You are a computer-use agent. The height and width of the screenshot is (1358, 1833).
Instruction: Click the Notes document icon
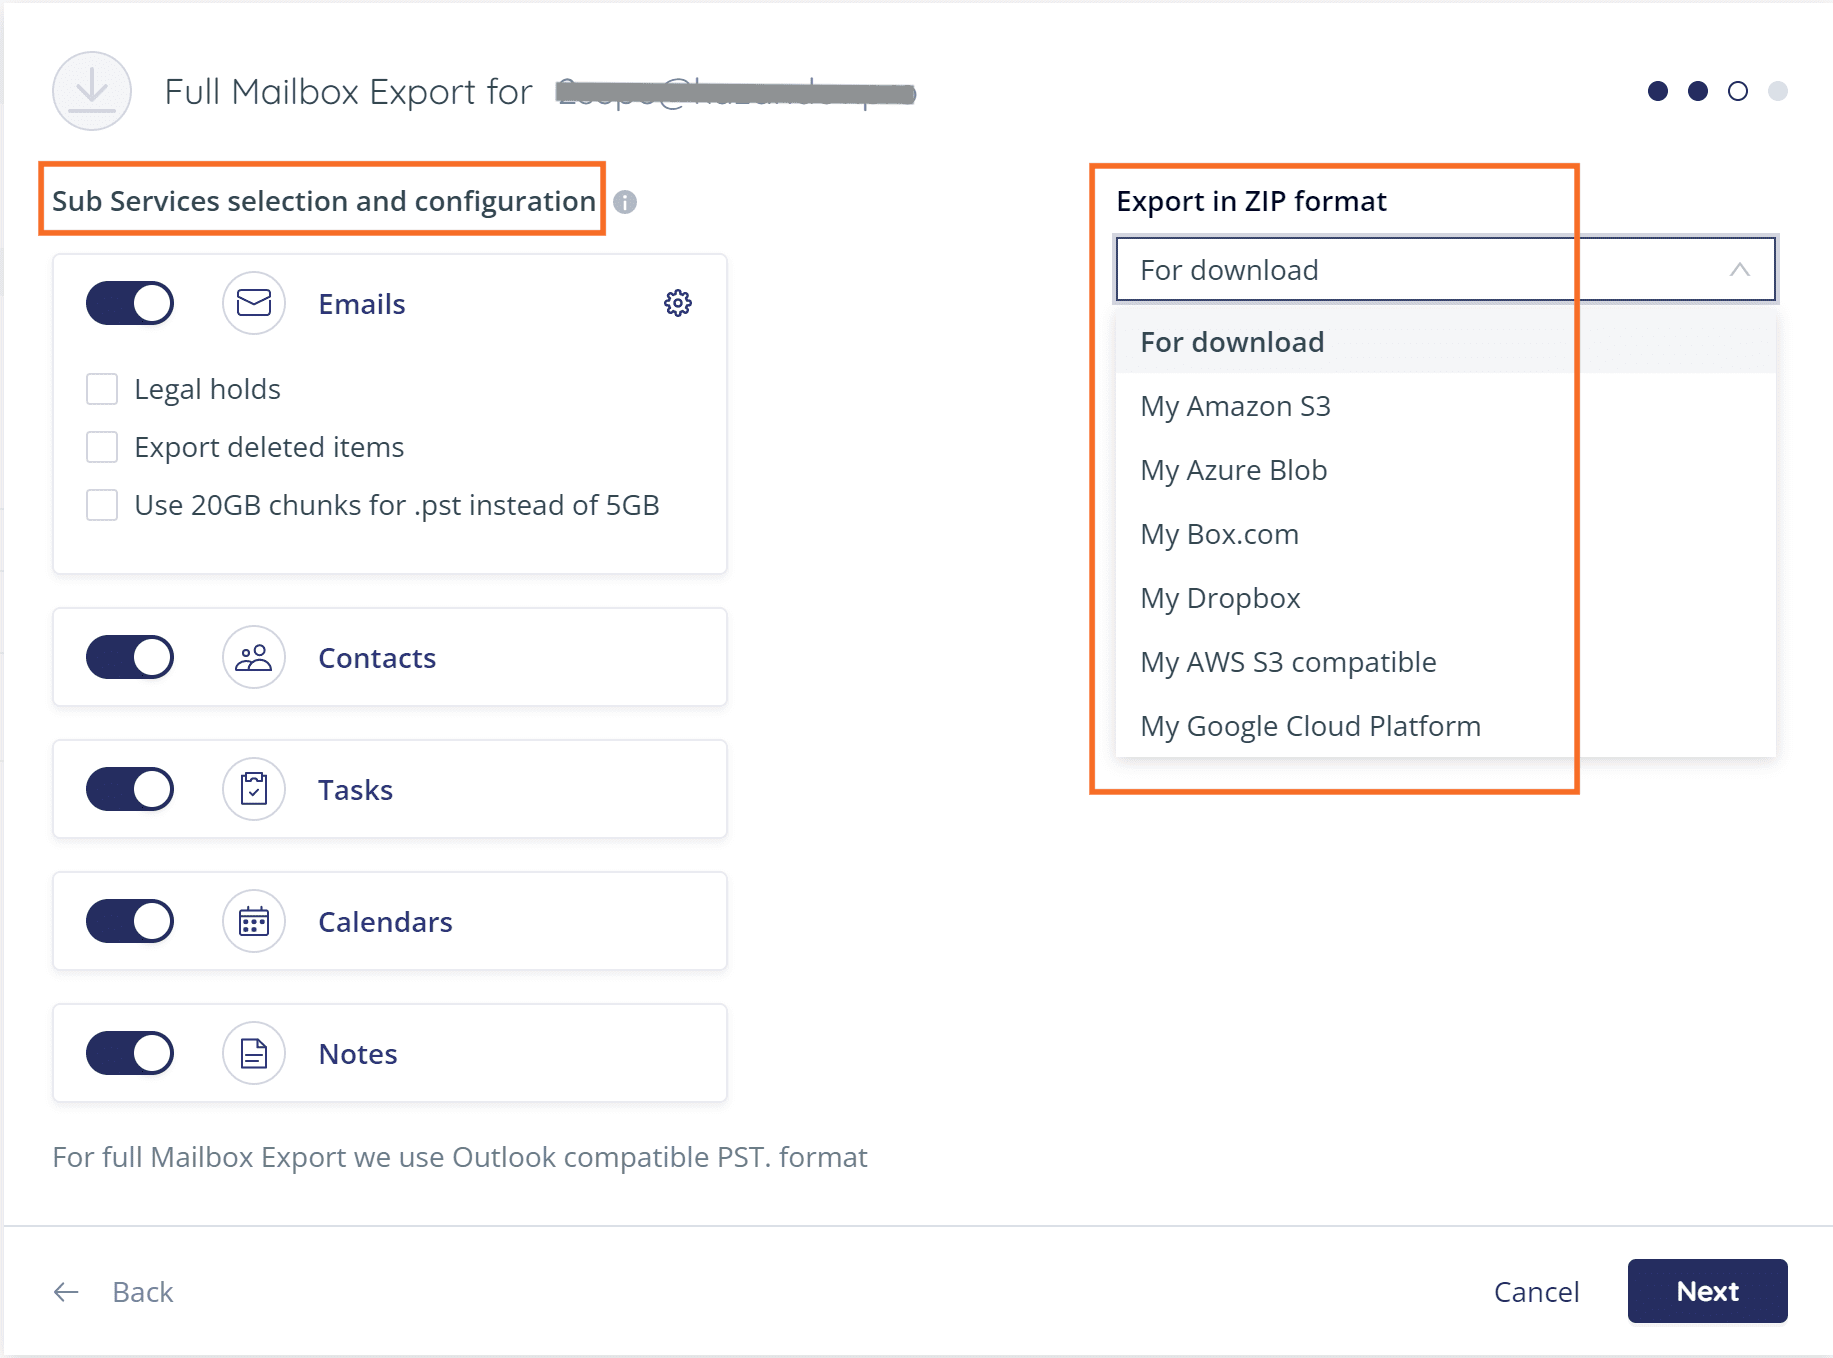(254, 1053)
